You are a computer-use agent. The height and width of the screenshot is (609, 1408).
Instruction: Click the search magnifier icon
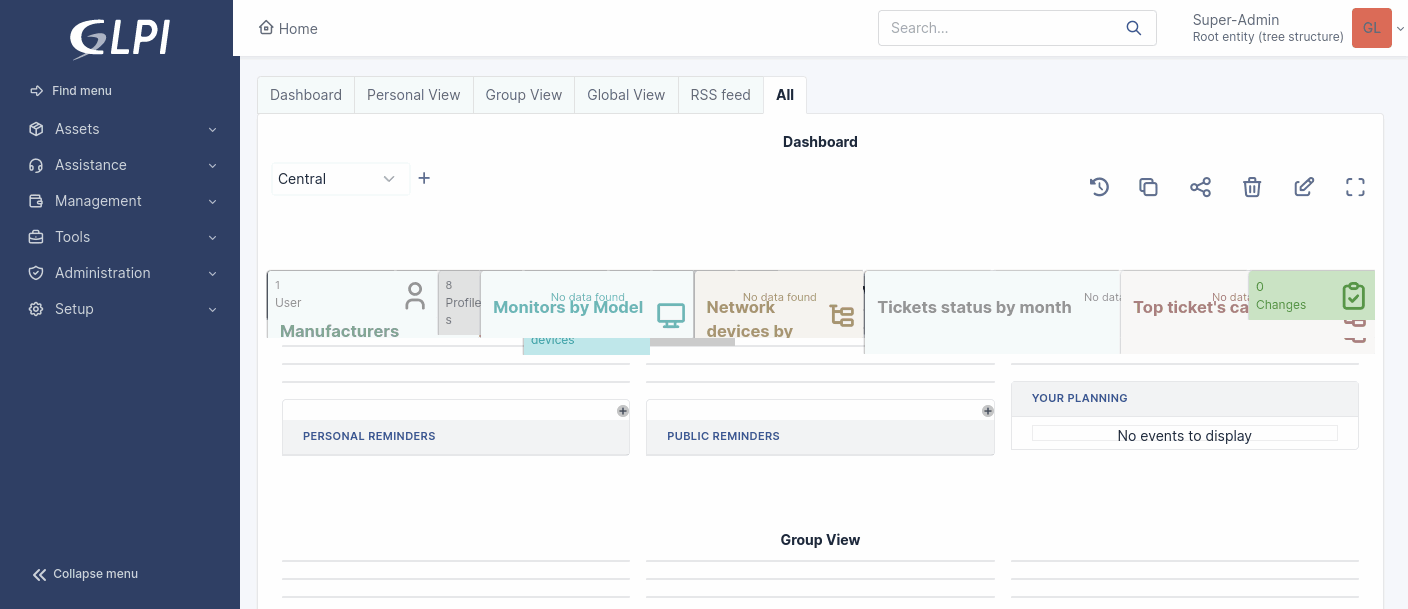(1134, 28)
